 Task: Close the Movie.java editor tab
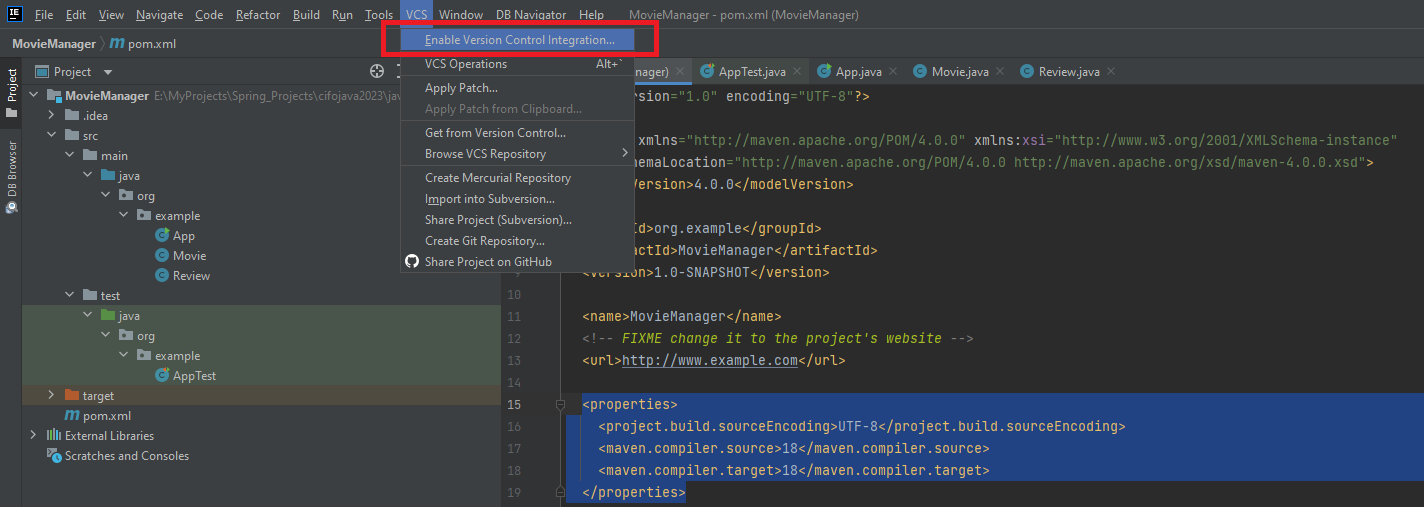click(999, 72)
